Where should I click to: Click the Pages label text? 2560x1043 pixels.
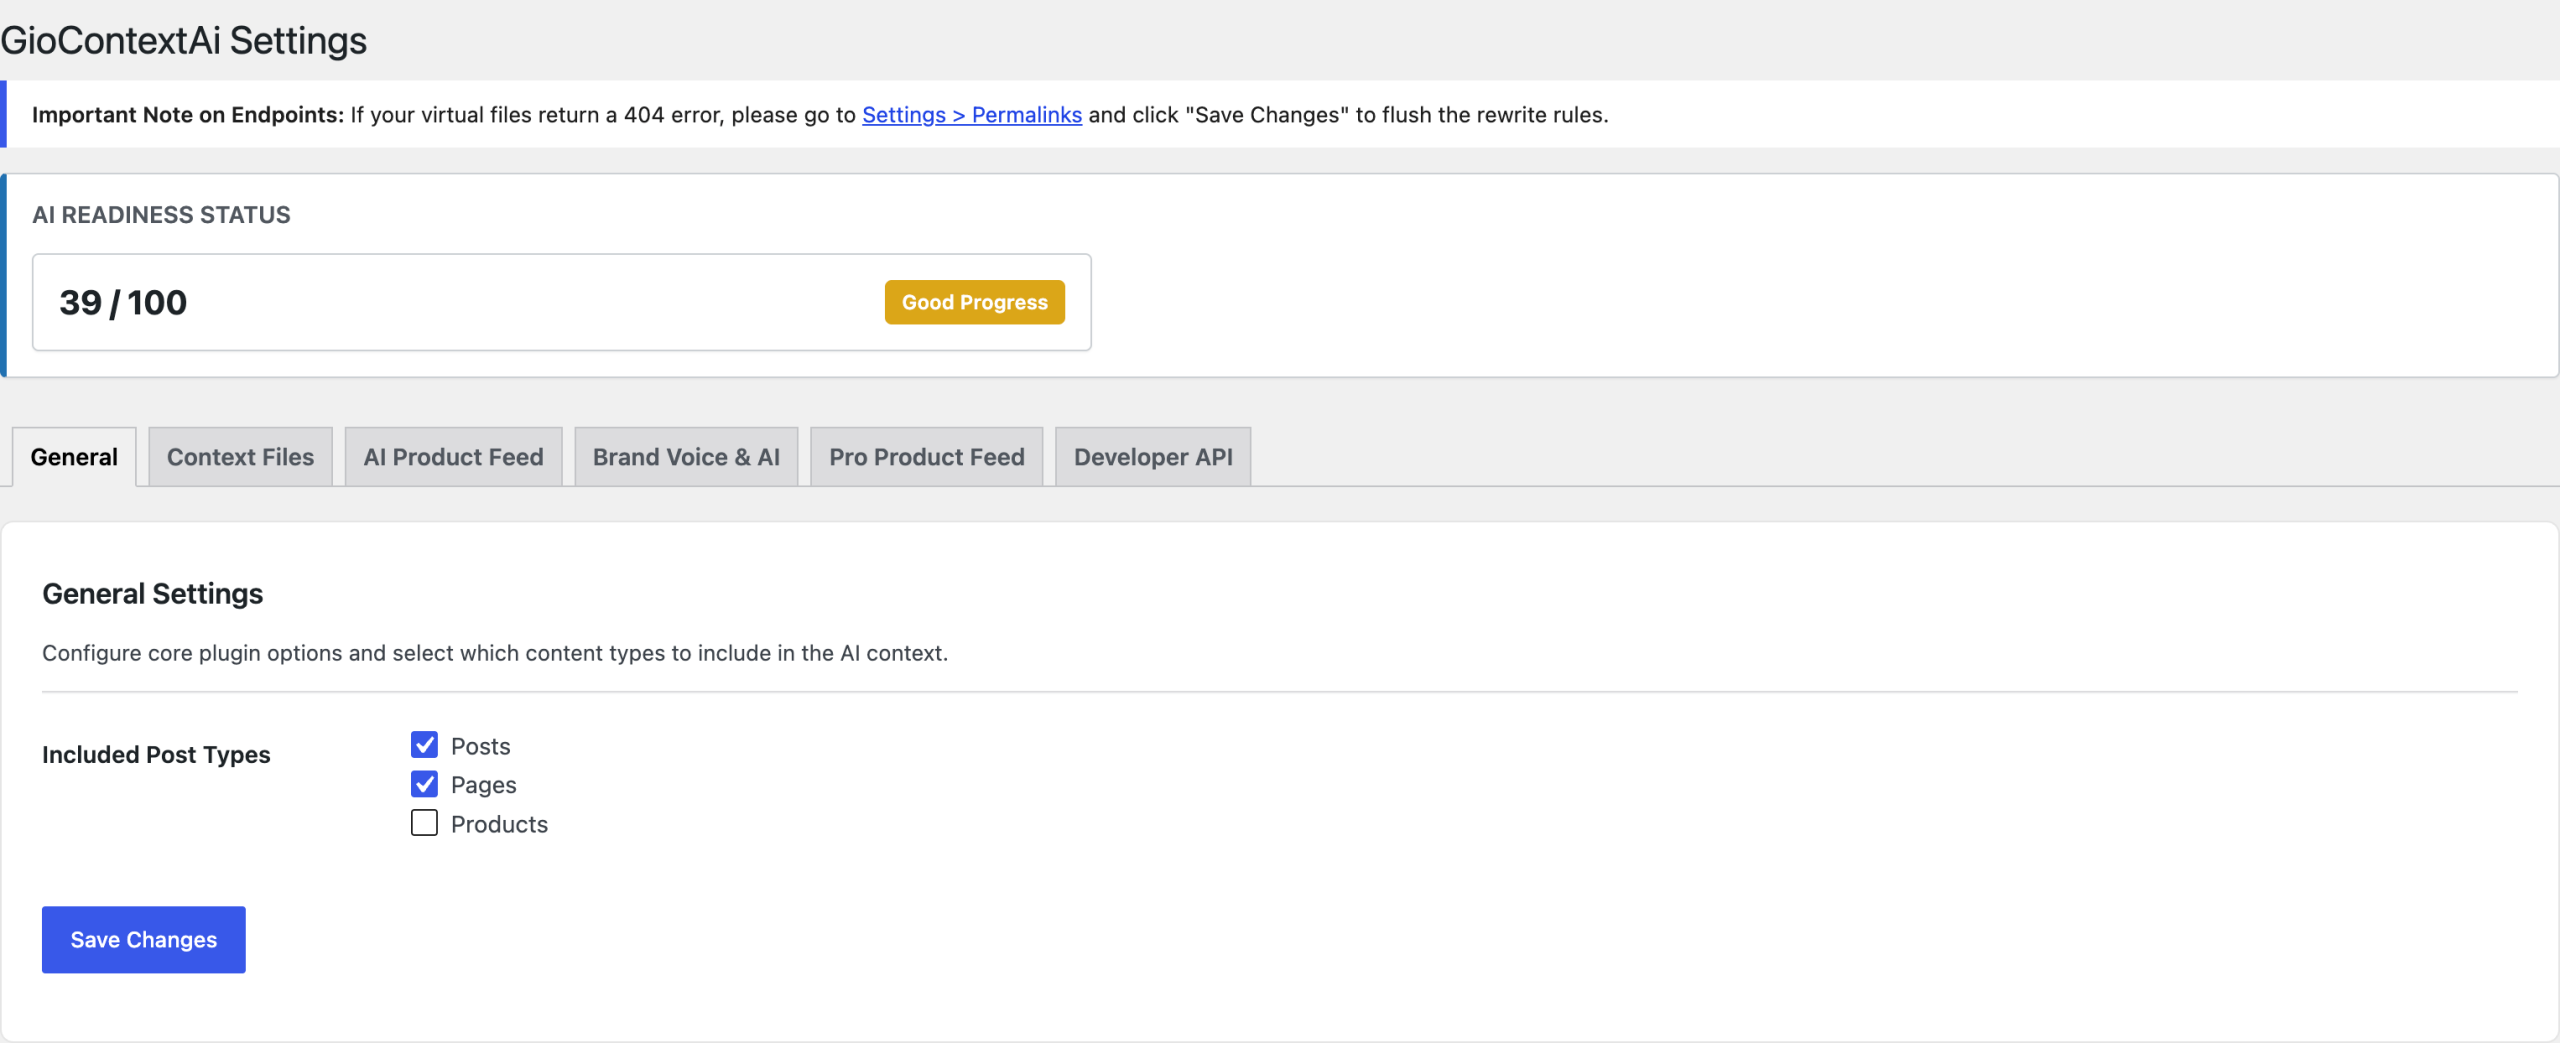484,785
